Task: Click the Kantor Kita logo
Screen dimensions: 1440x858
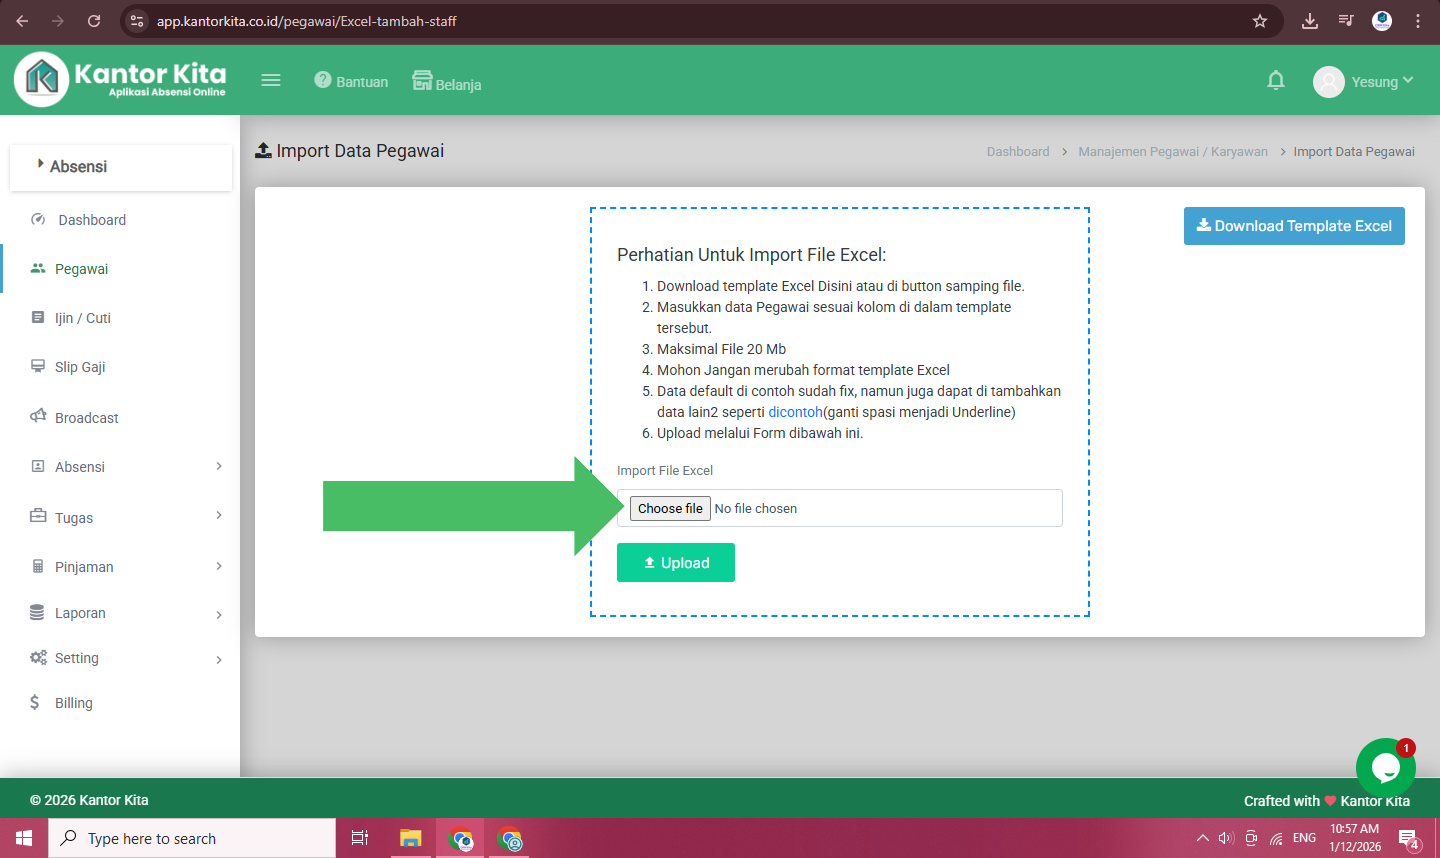Action: (x=121, y=80)
